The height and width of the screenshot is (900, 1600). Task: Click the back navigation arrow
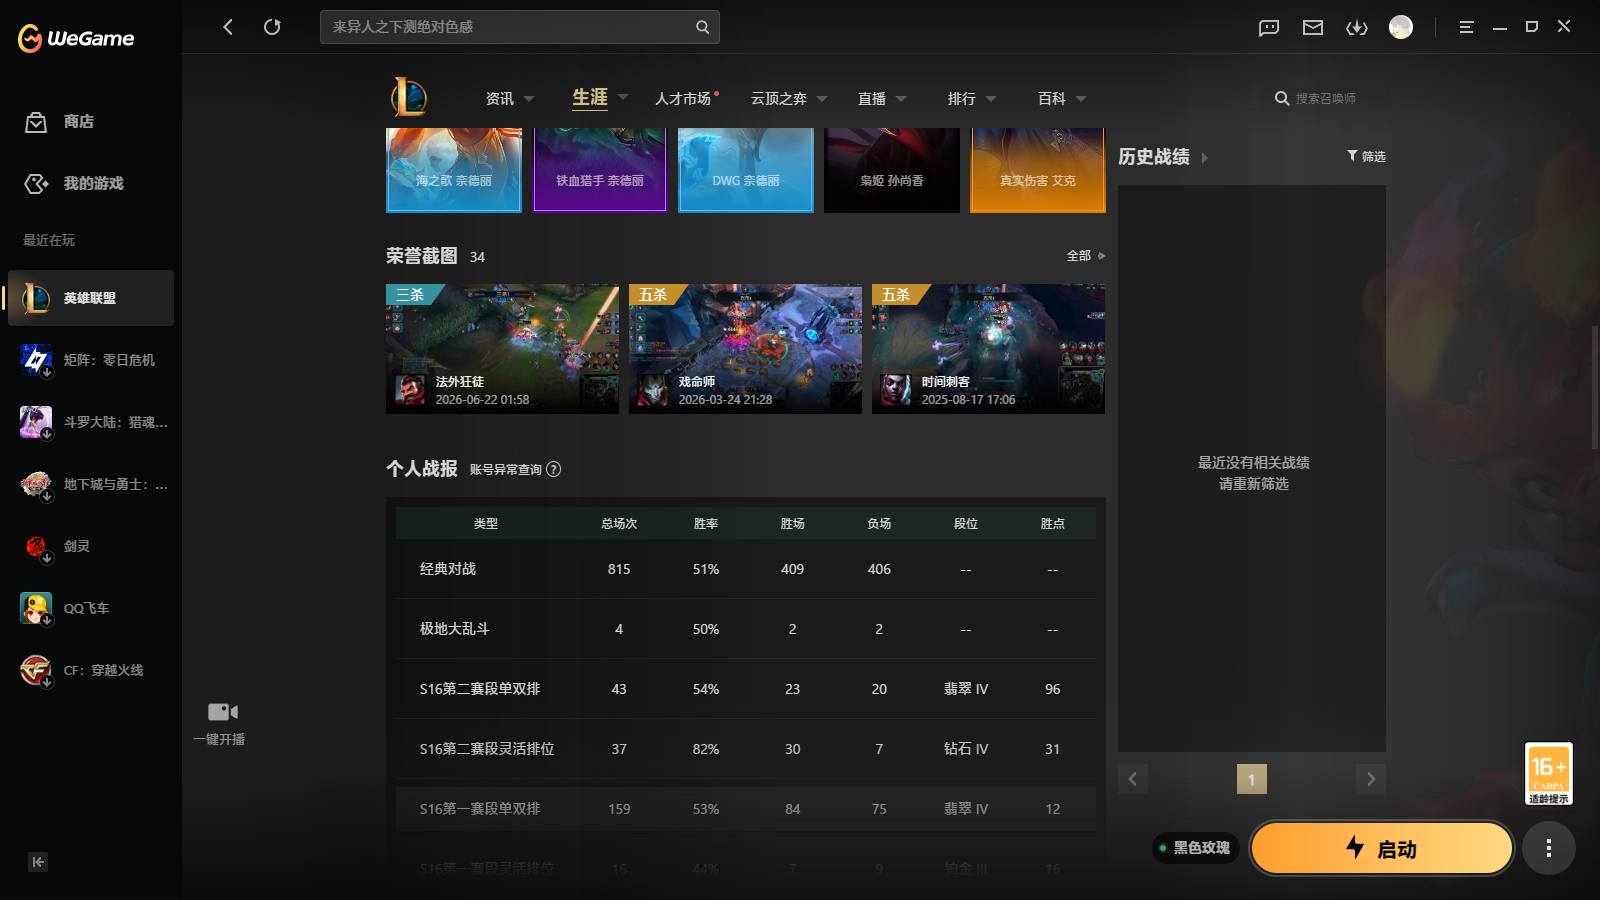[228, 27]
